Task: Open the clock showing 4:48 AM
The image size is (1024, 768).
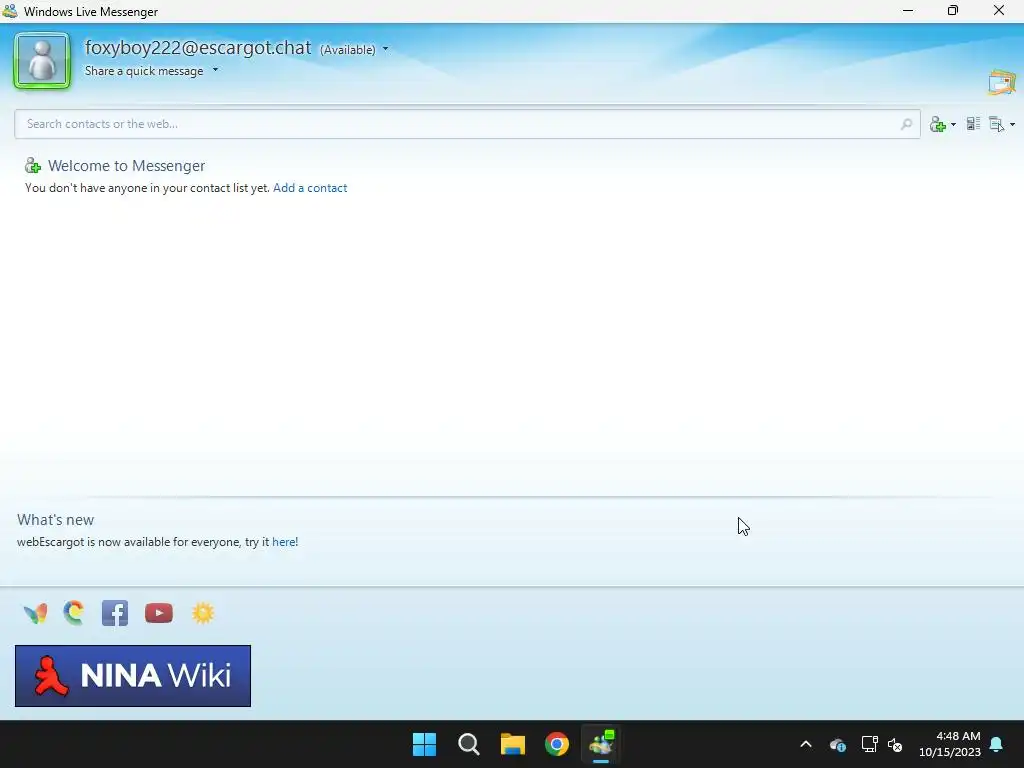Action: coord(950,744)
